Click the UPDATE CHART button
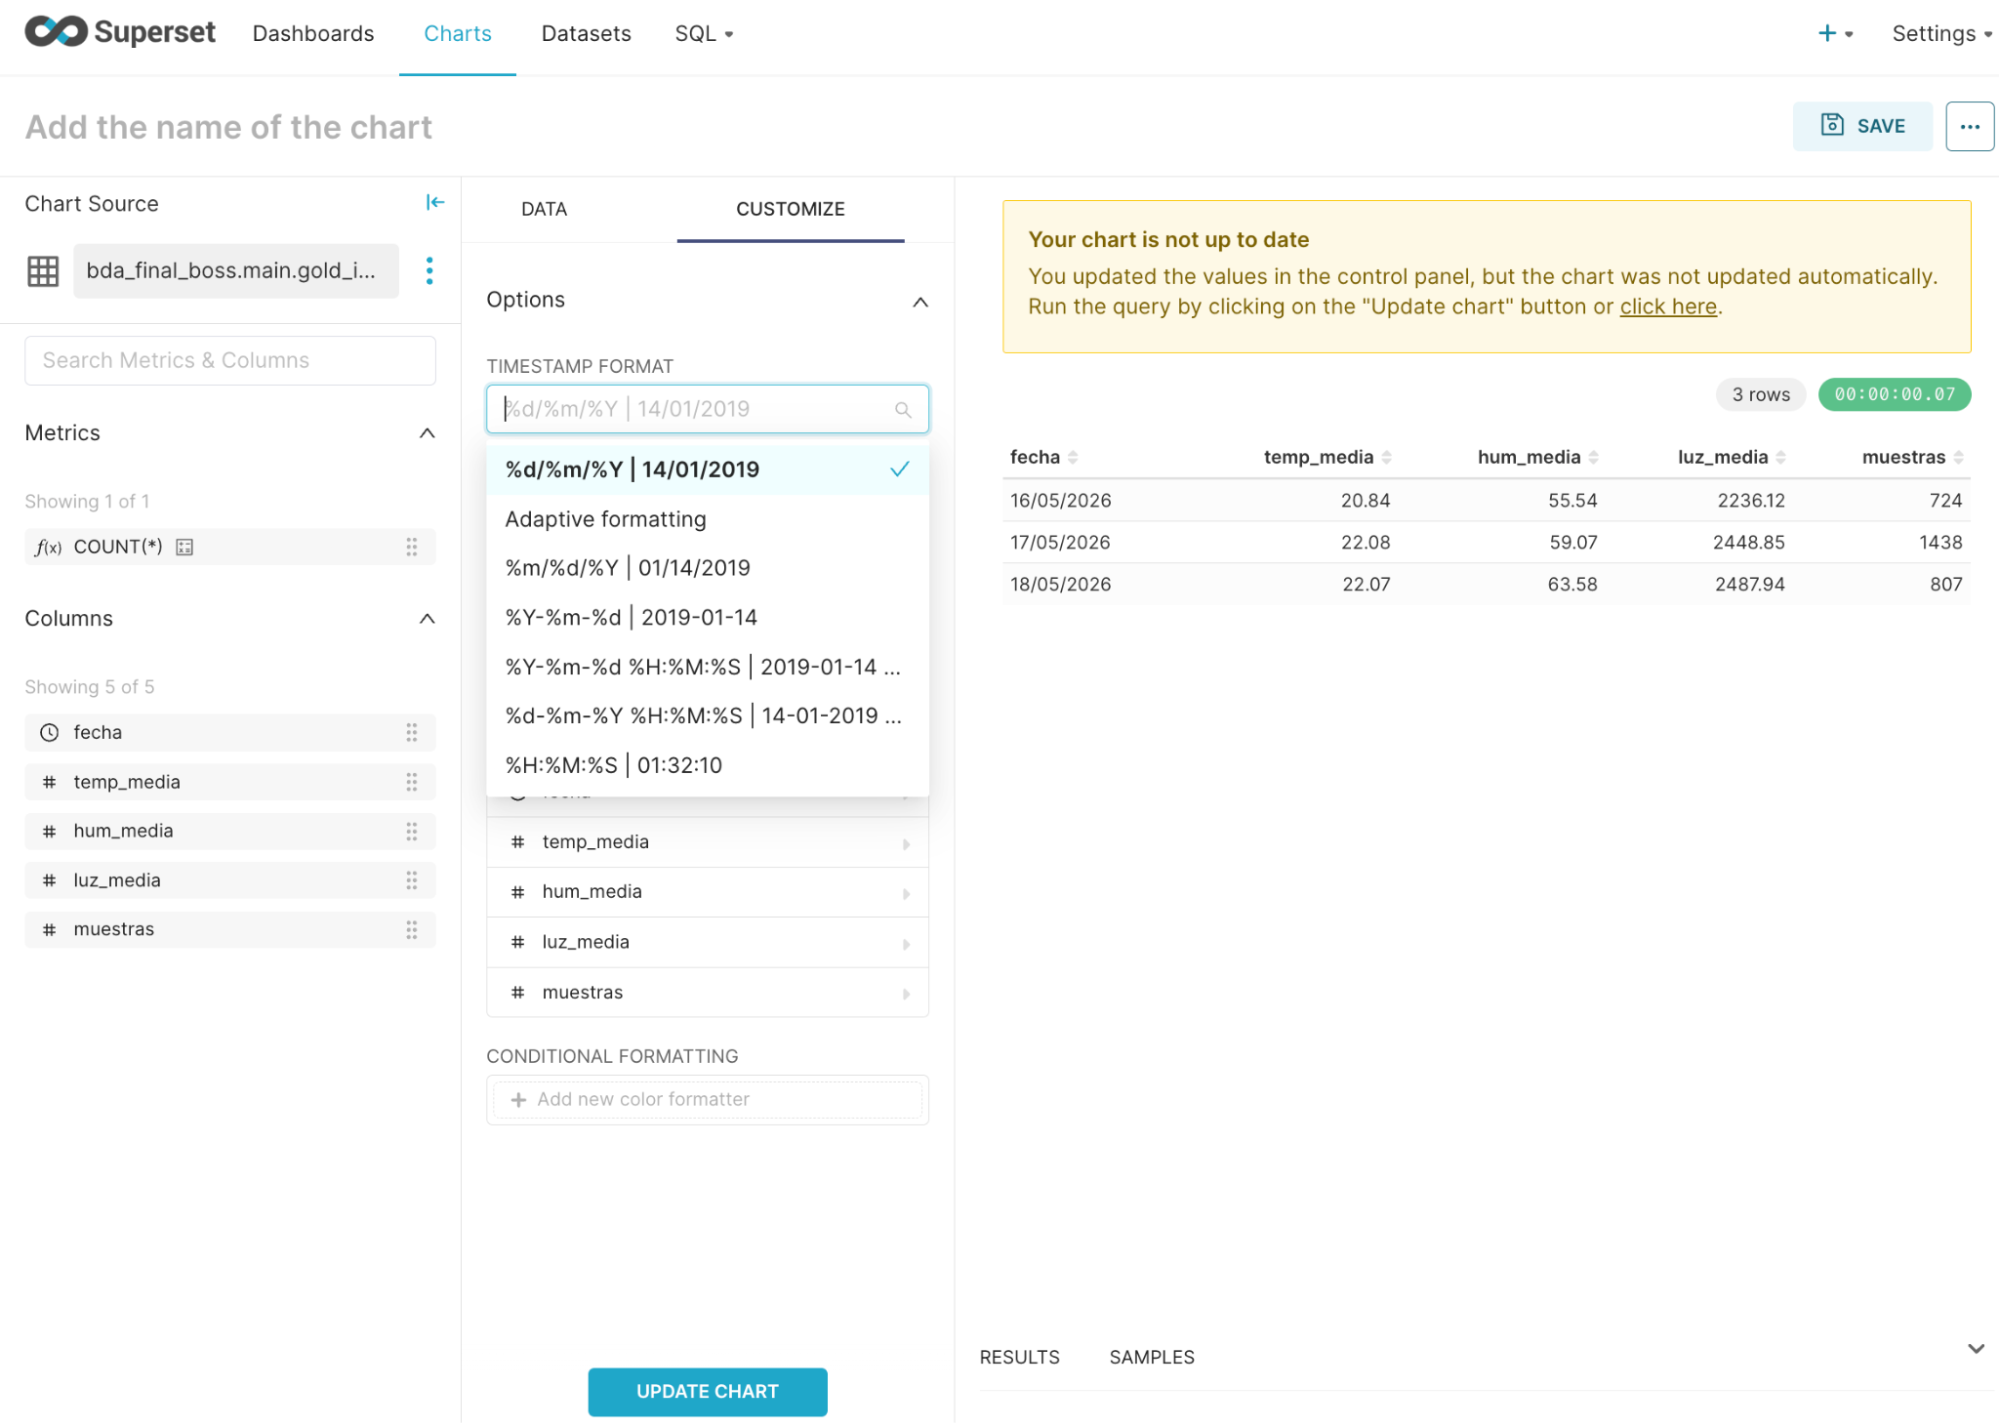 click(x=707, y=1391)
